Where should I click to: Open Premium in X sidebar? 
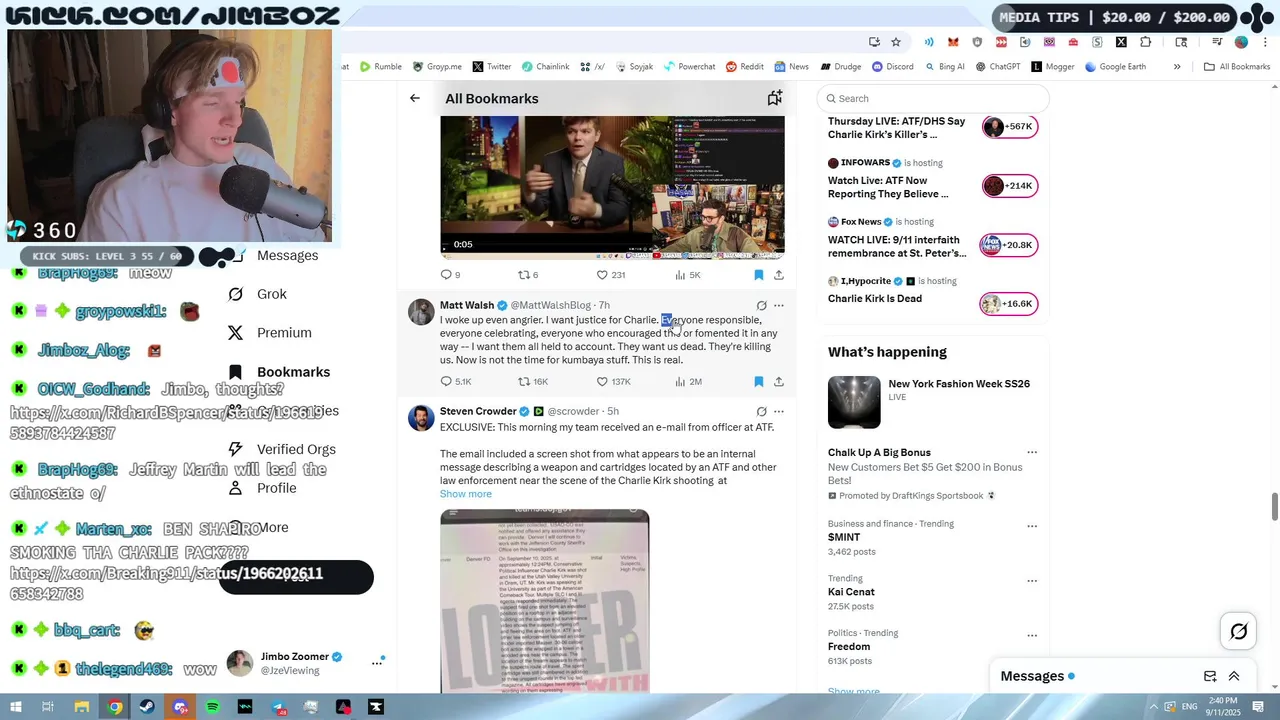click(x=270, y=333)
